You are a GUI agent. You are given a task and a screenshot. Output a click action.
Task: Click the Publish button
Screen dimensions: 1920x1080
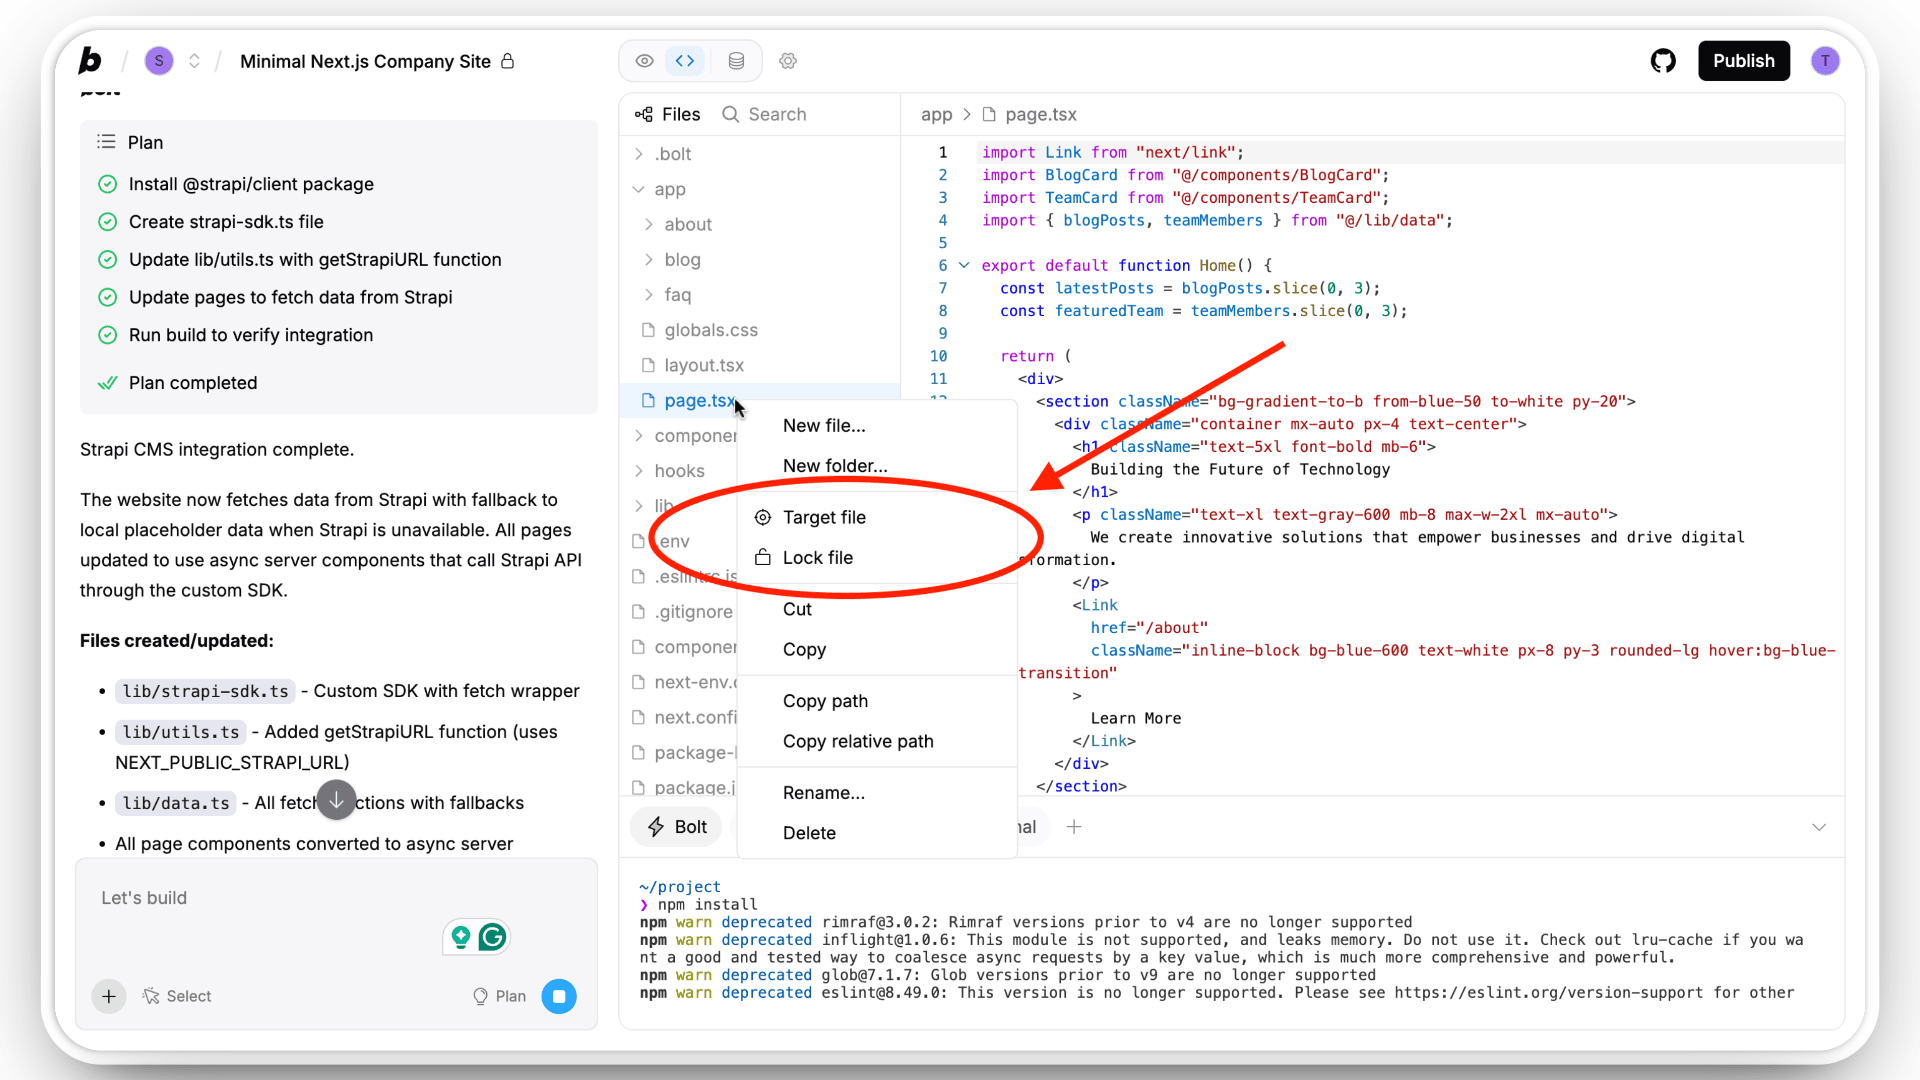pyautogui.click(x=1744, y=61)
